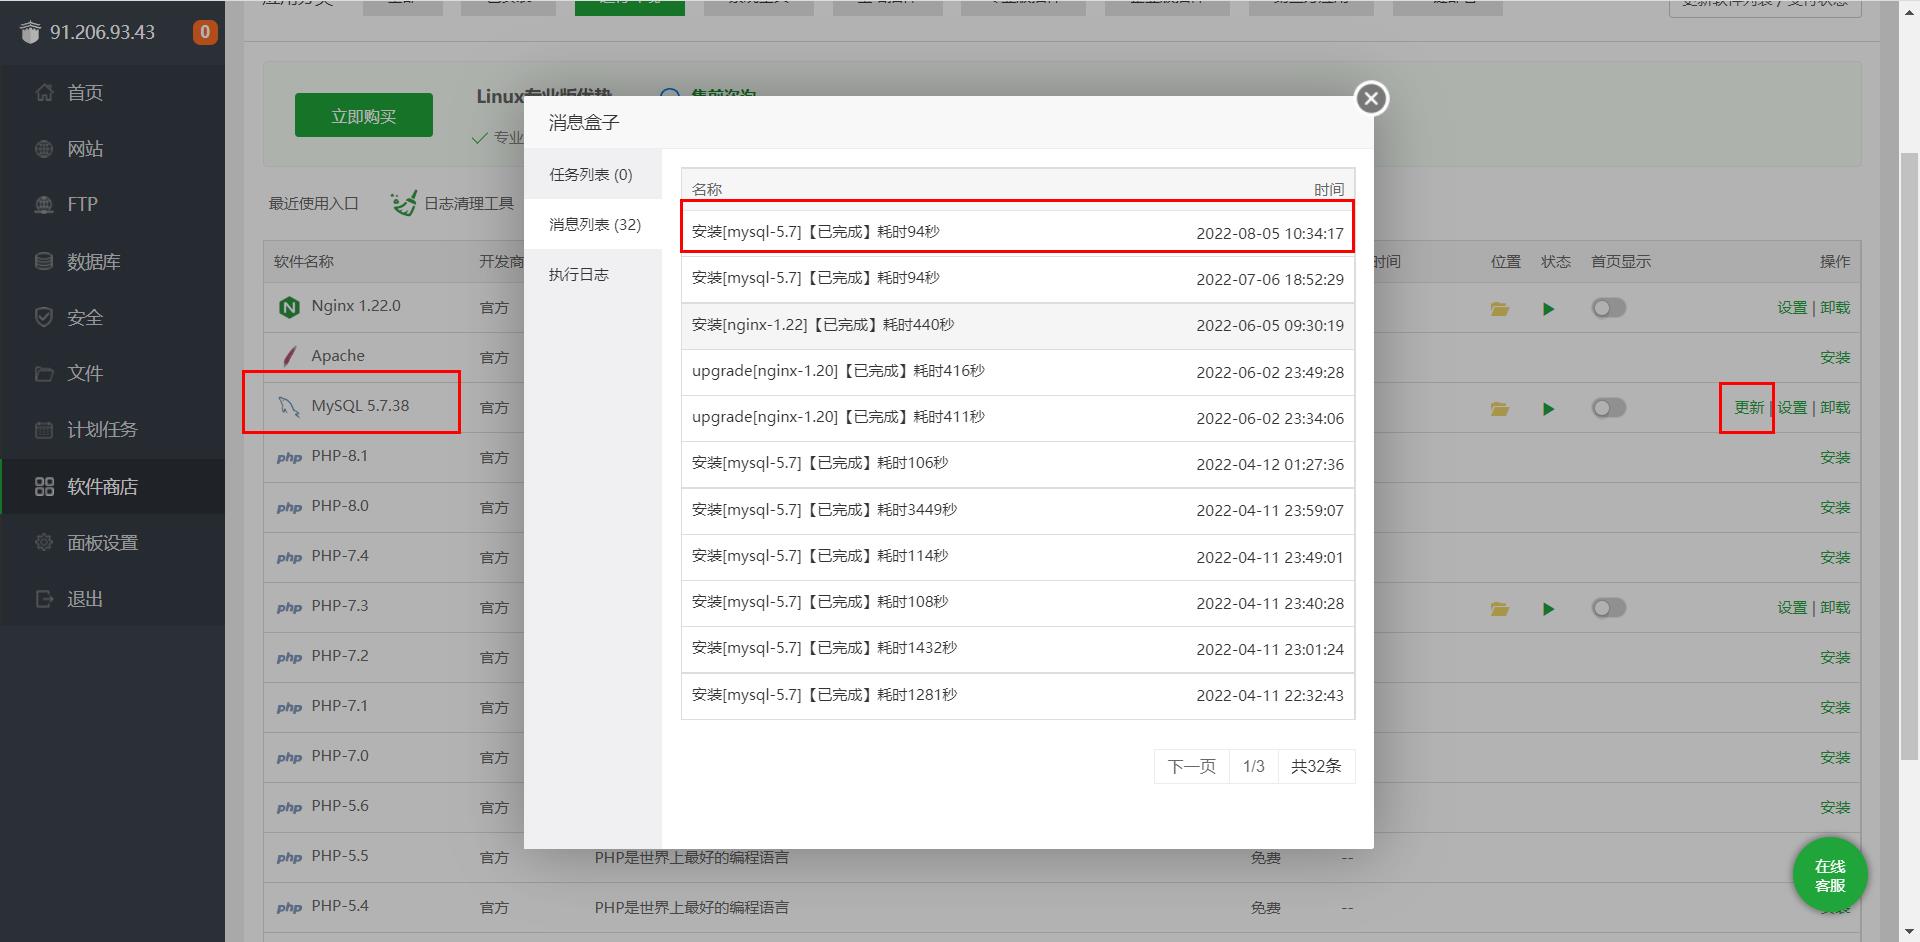
Task: Click the page vertical scrollbar
Action: (x=1909, y=455)
